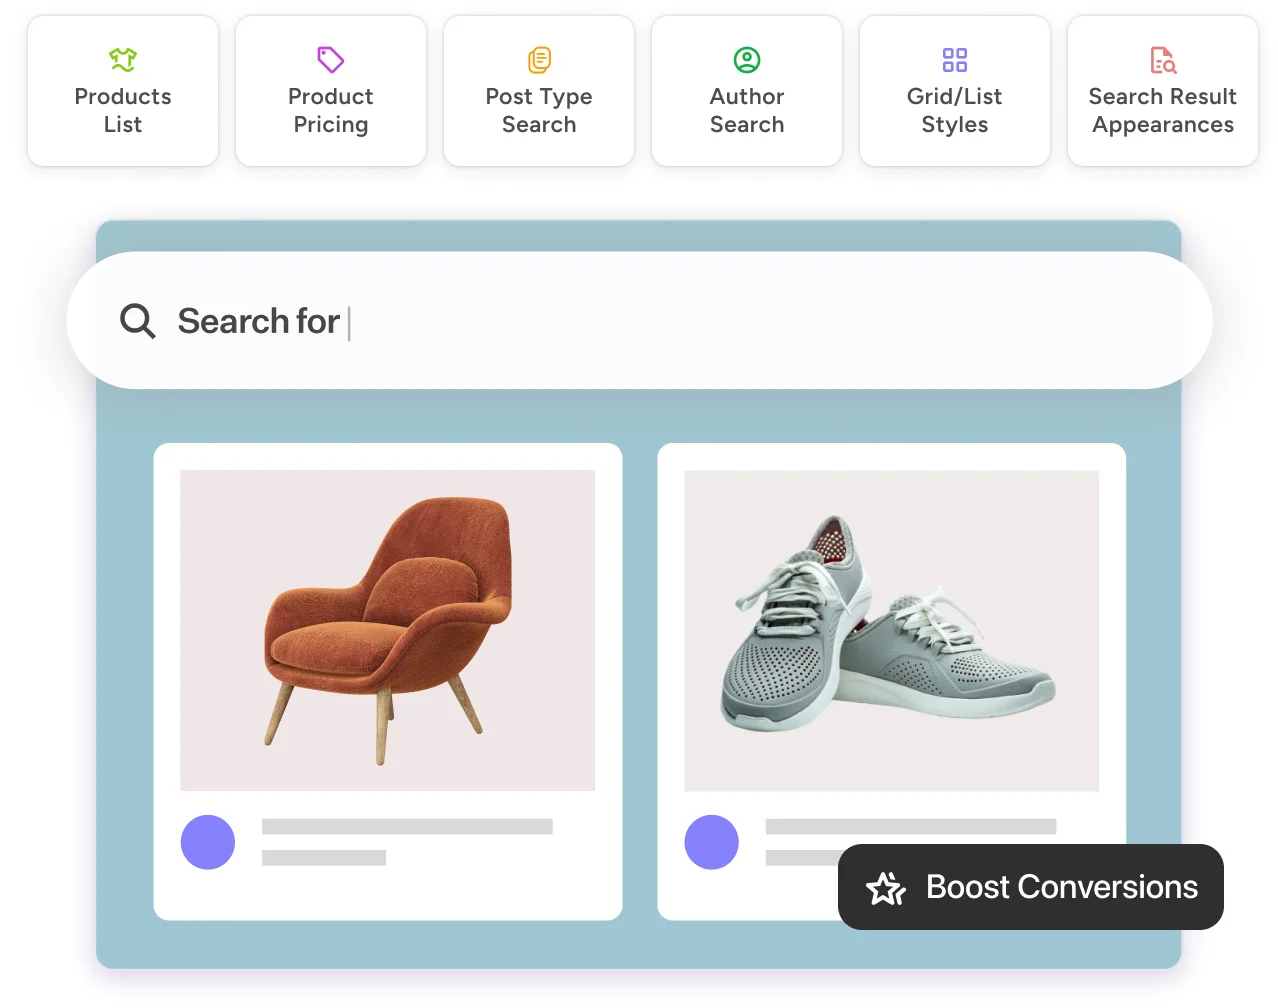Select the Search Result Appearances document icon
Screen dimensions: 1278x1008
1162,59
